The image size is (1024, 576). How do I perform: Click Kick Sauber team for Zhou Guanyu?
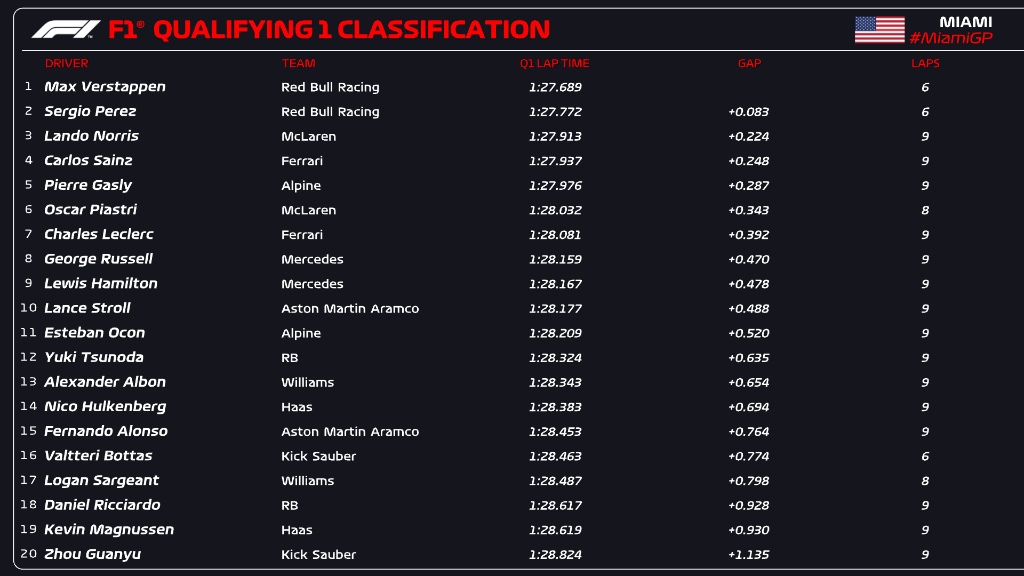click(319, 554)
